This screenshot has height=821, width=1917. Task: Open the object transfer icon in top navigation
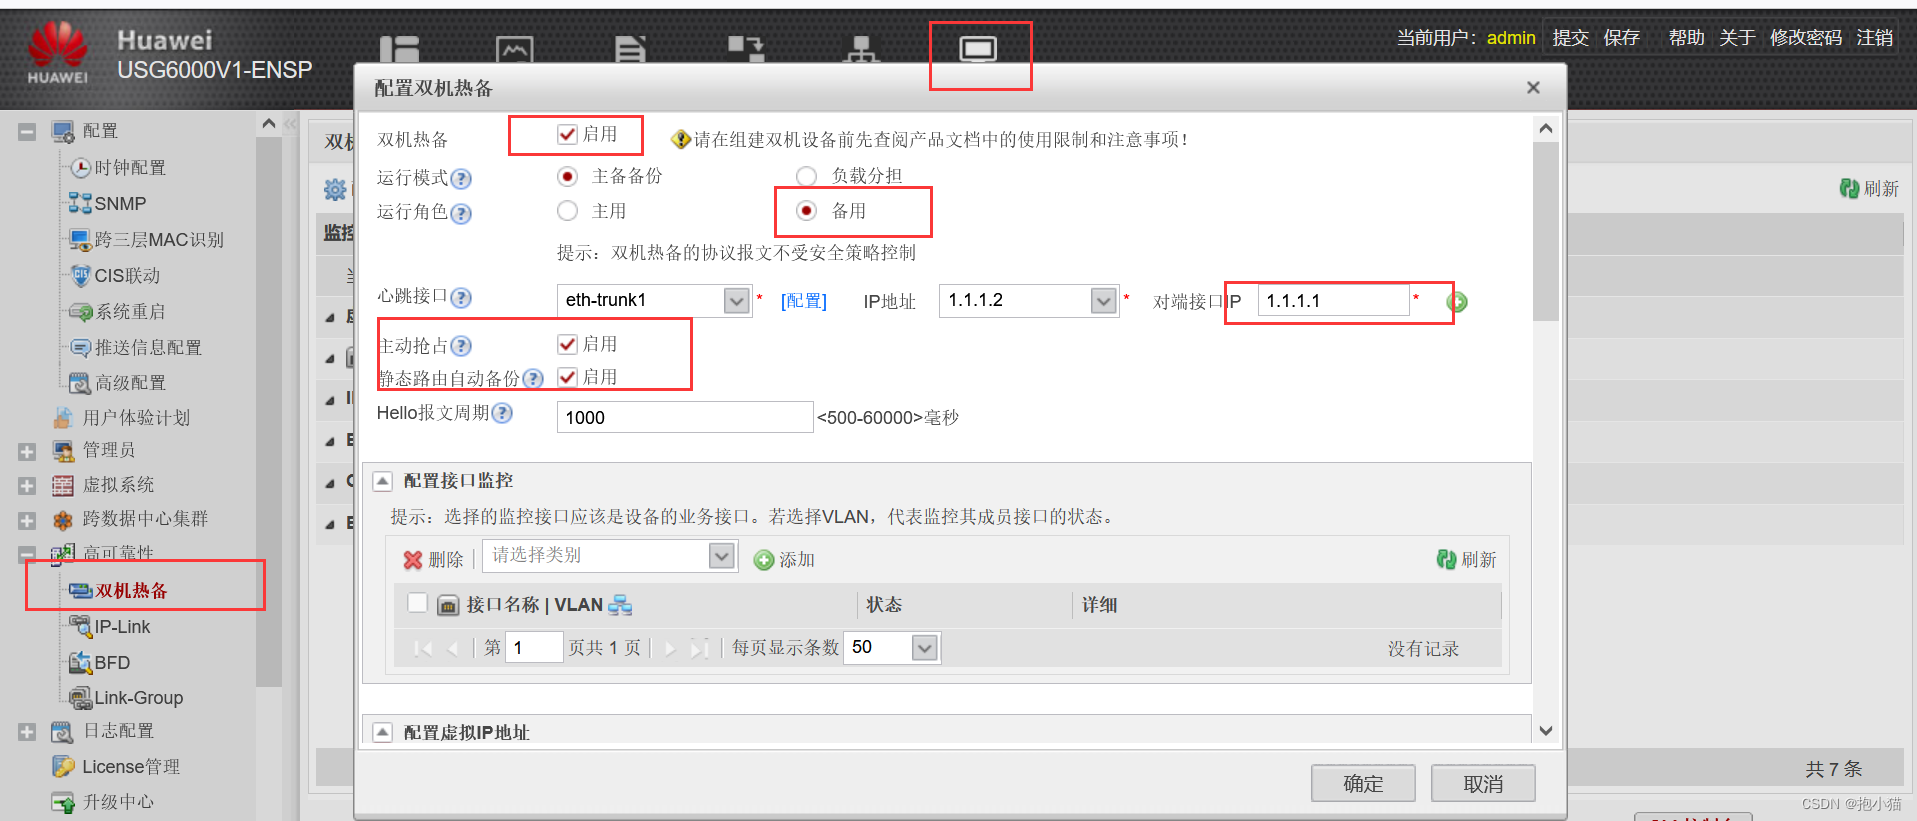pos(746,48)
